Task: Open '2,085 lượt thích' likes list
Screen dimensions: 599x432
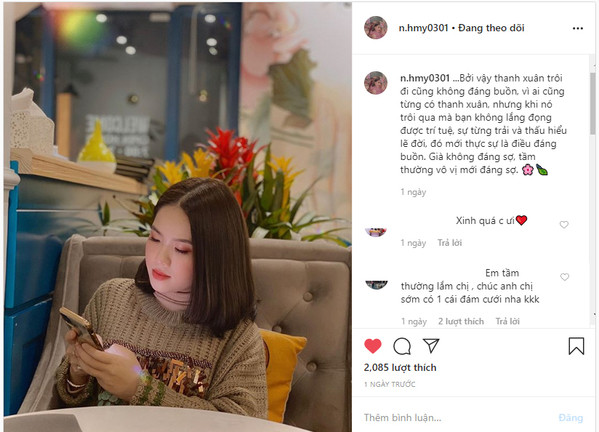Action: (400, 367)
